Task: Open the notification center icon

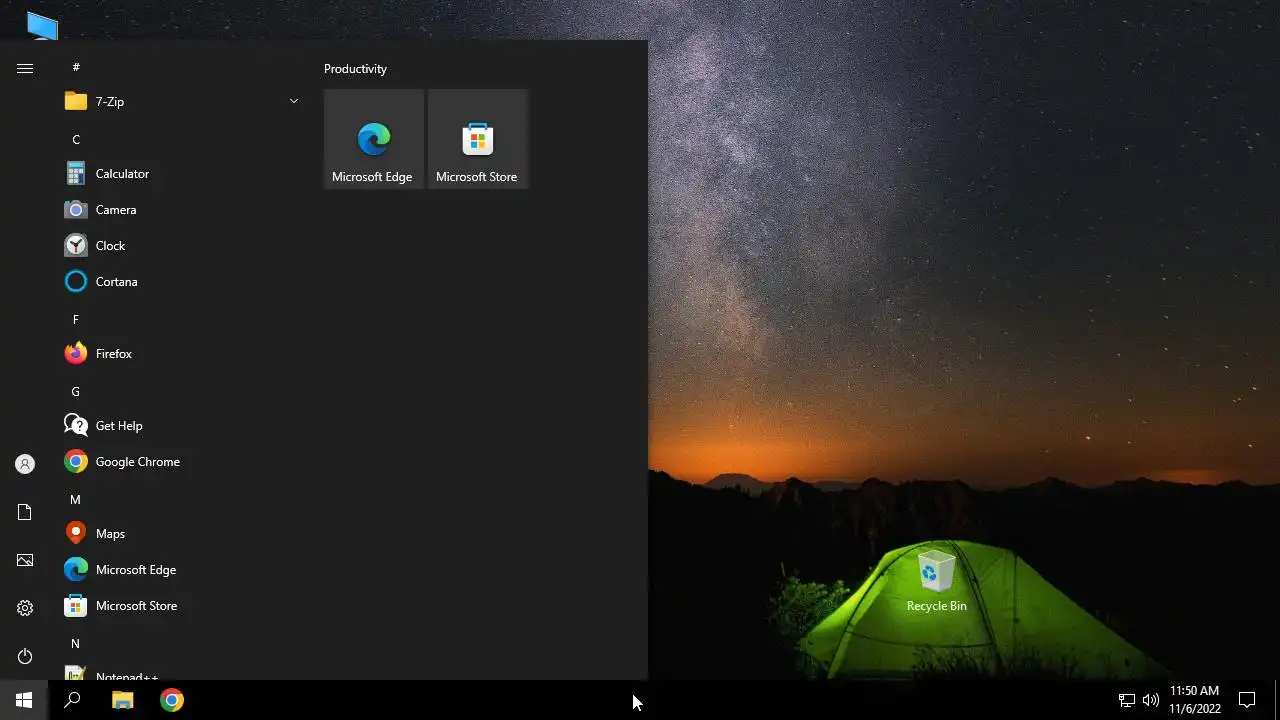Action: pos(1247,700)
